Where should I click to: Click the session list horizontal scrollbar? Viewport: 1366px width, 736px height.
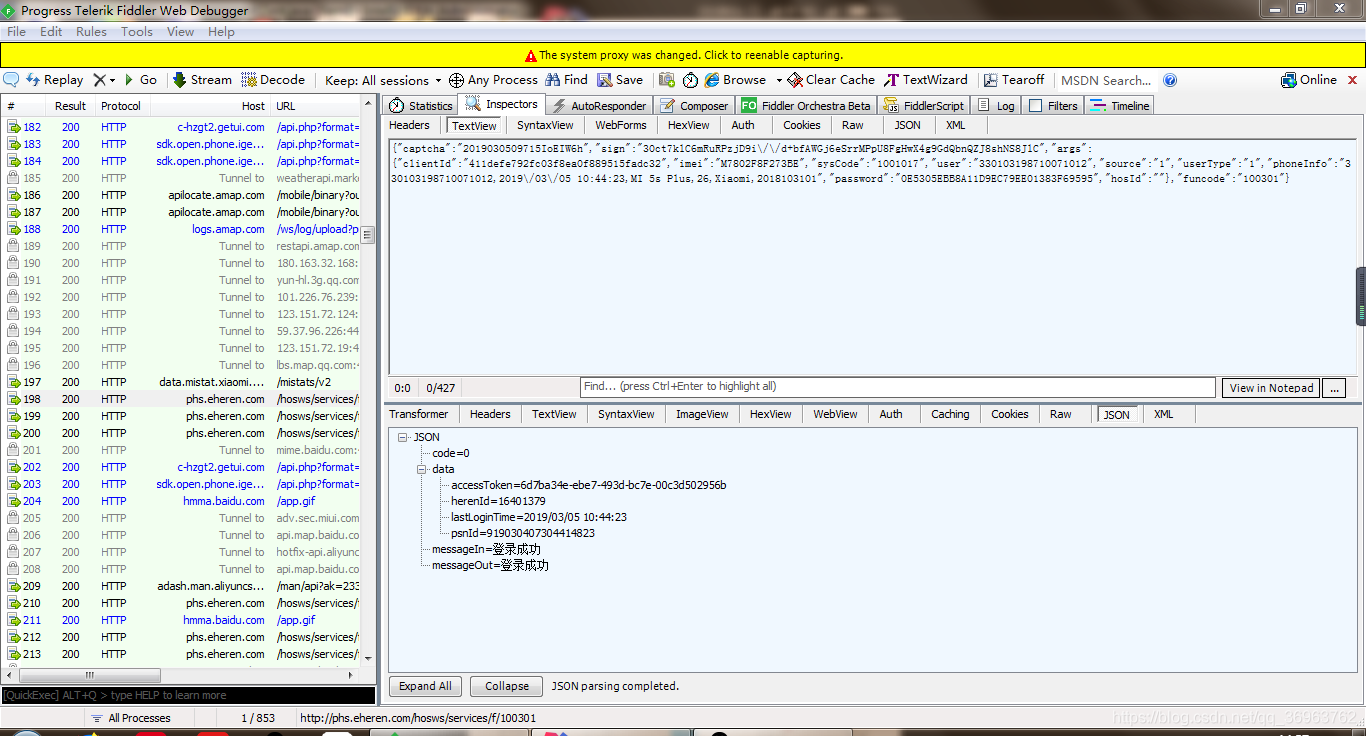[180, 675]
